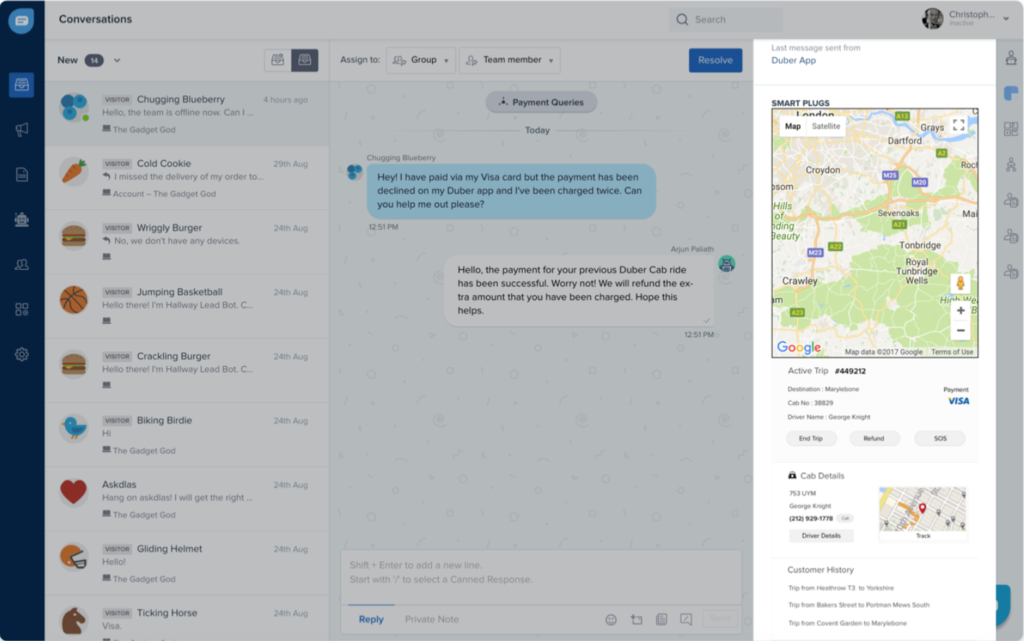Open the top user profile icon in right rail
The image size is (1024, 641).
pyautogui.click(x=1011, y=58)
